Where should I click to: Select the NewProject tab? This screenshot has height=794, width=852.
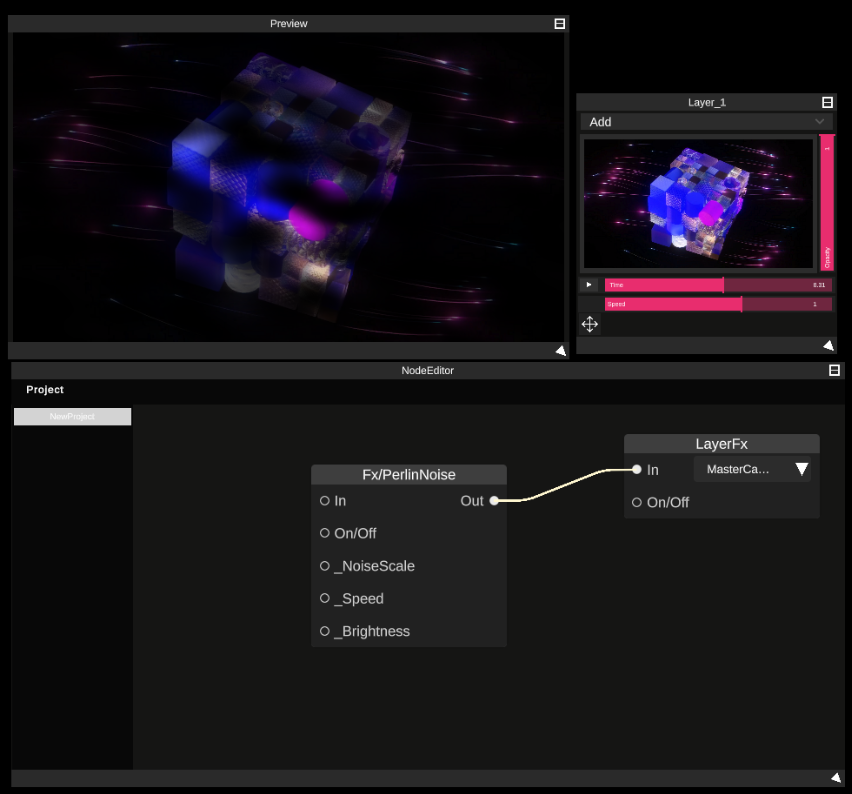coord(71,416)
